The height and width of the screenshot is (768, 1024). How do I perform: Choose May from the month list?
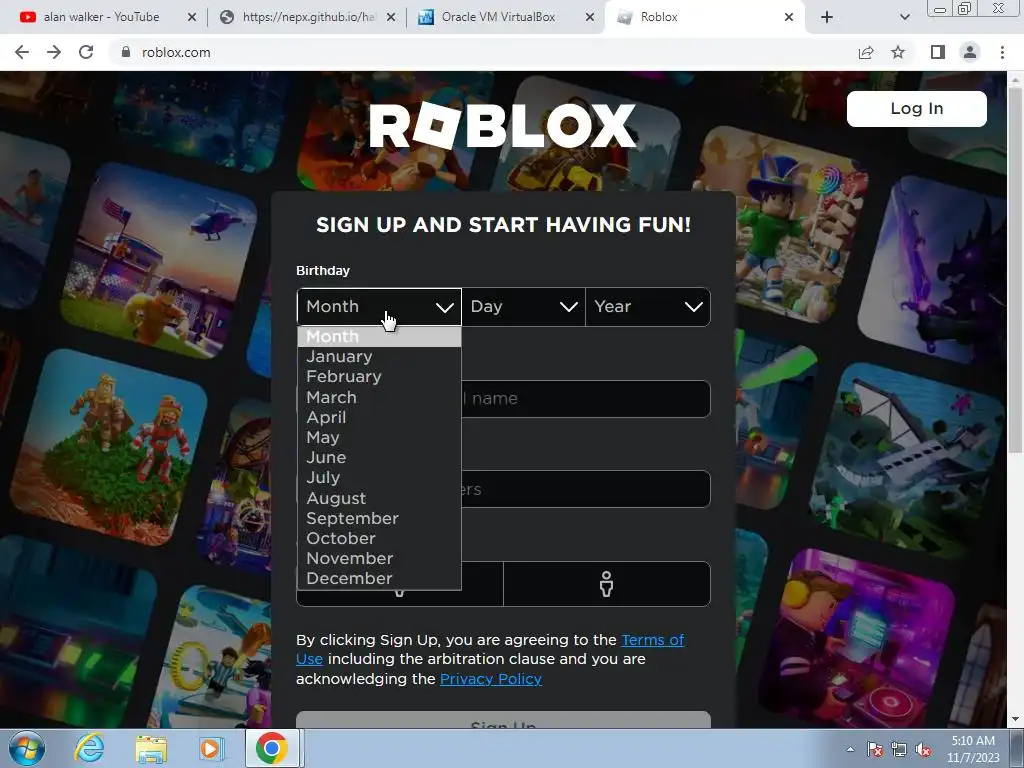[x=379, y=438]
